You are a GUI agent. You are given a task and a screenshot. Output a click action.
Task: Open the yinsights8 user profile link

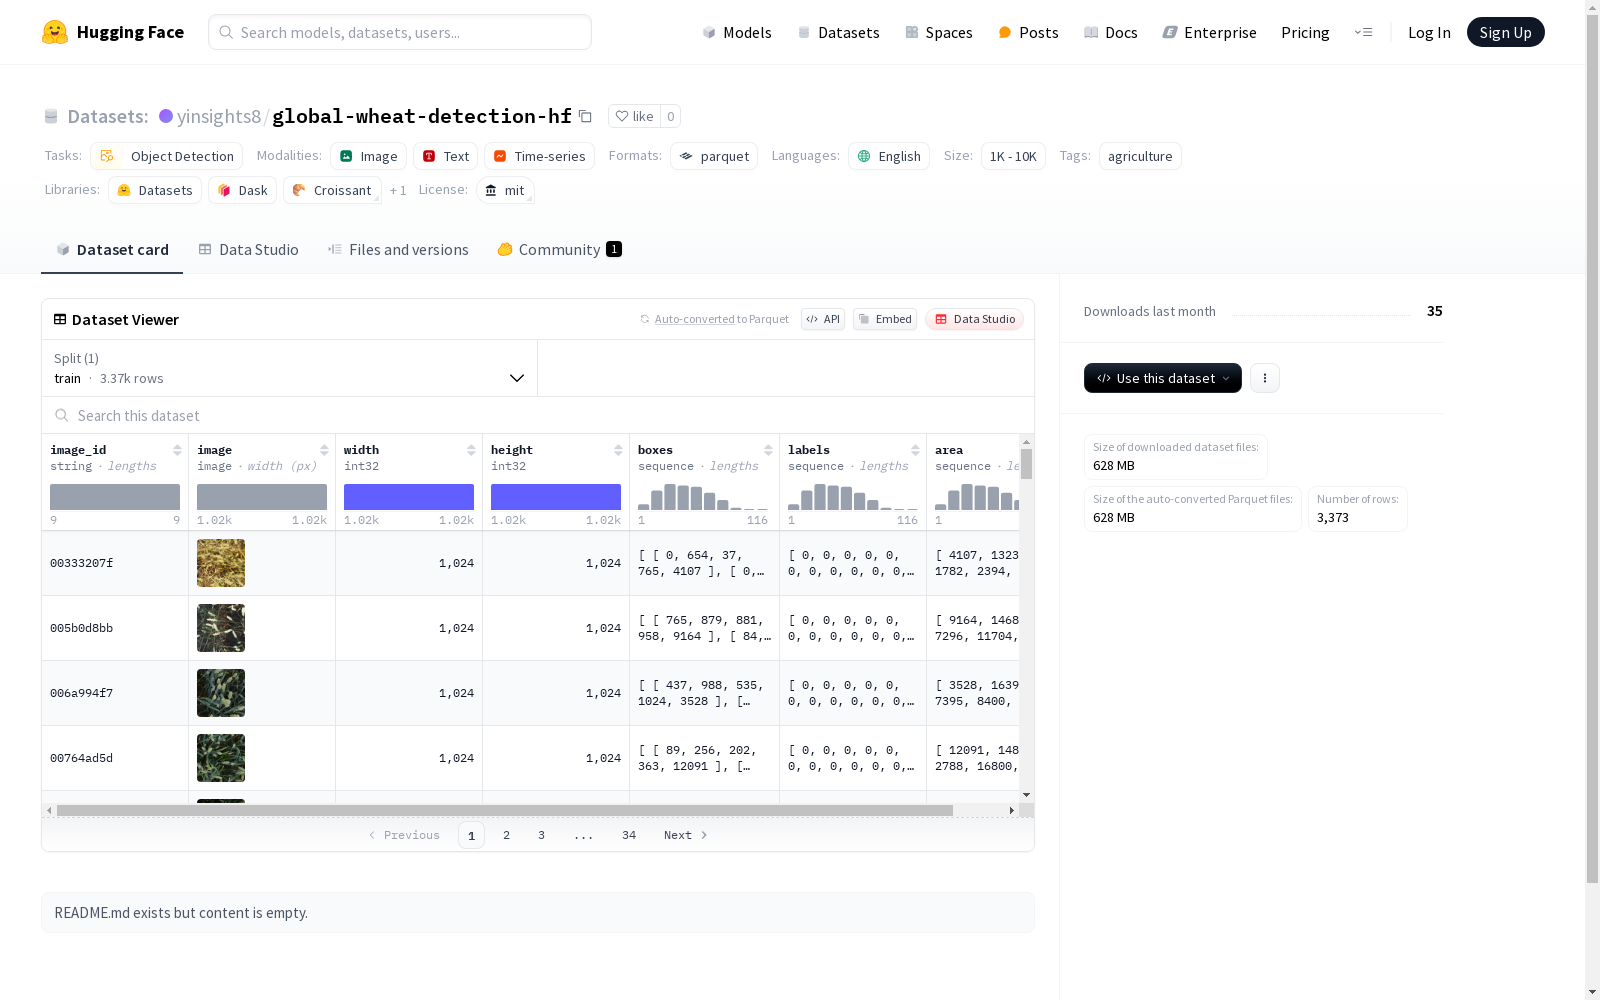click(219, 116)
